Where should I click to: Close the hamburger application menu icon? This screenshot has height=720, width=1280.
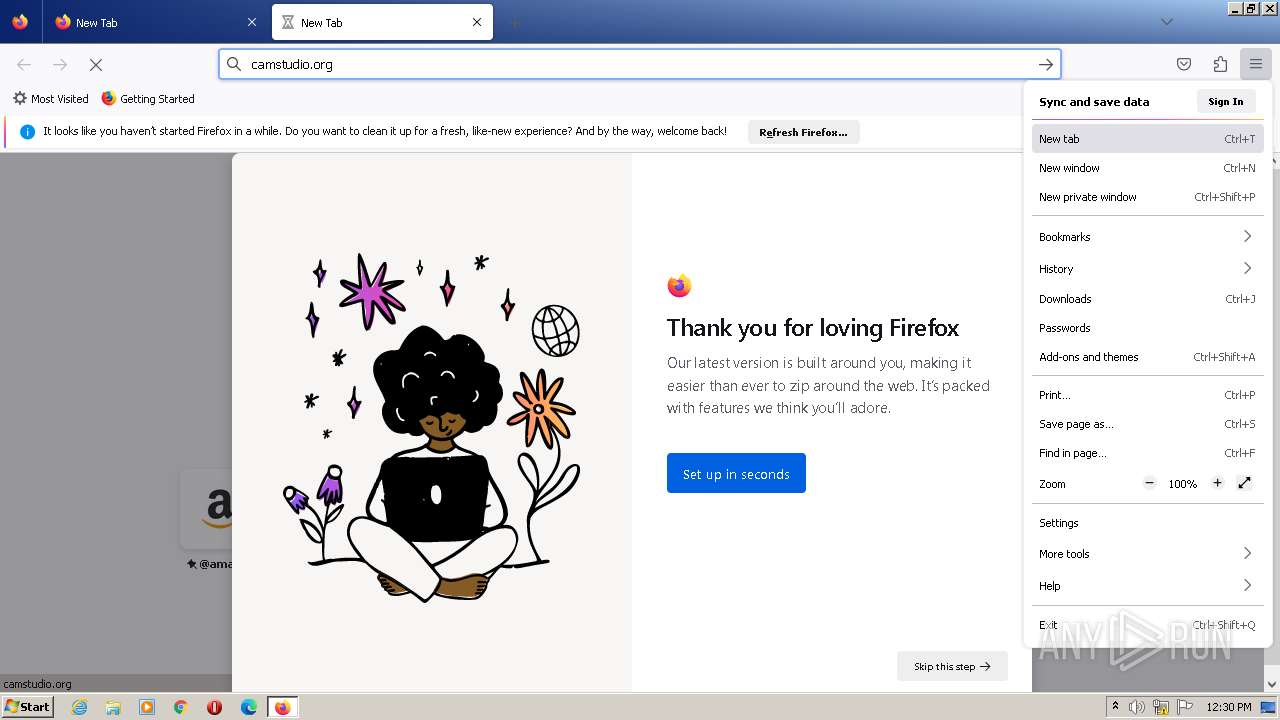coord(1256,64)
